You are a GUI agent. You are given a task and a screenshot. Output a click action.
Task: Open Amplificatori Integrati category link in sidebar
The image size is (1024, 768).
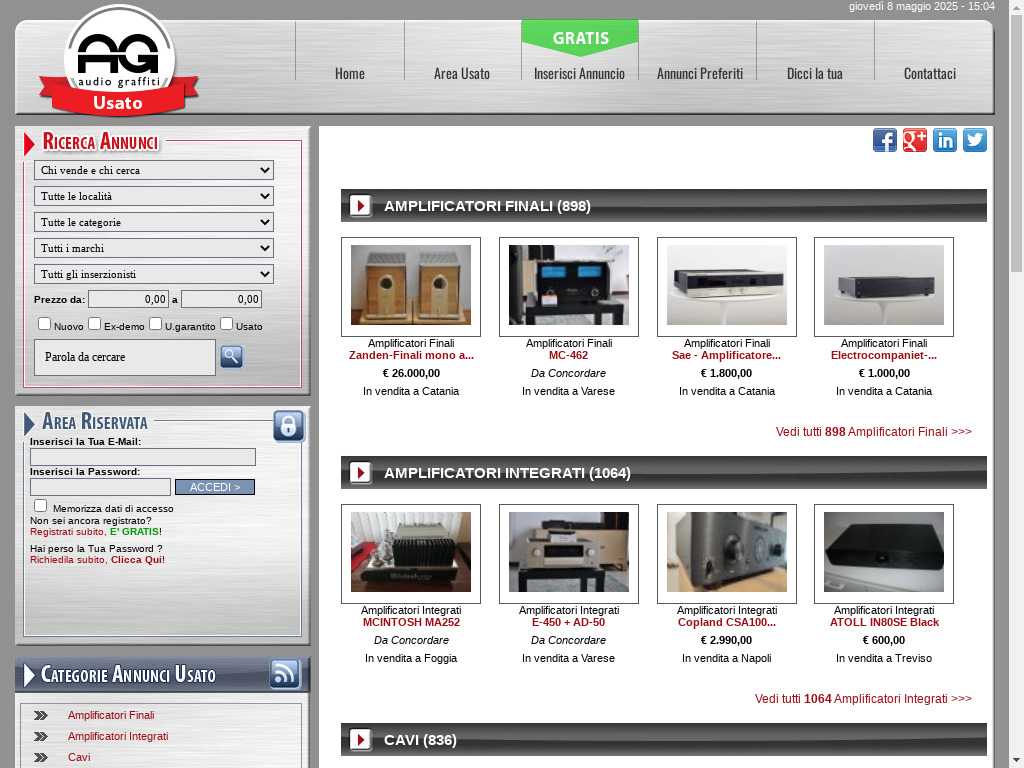118,737
